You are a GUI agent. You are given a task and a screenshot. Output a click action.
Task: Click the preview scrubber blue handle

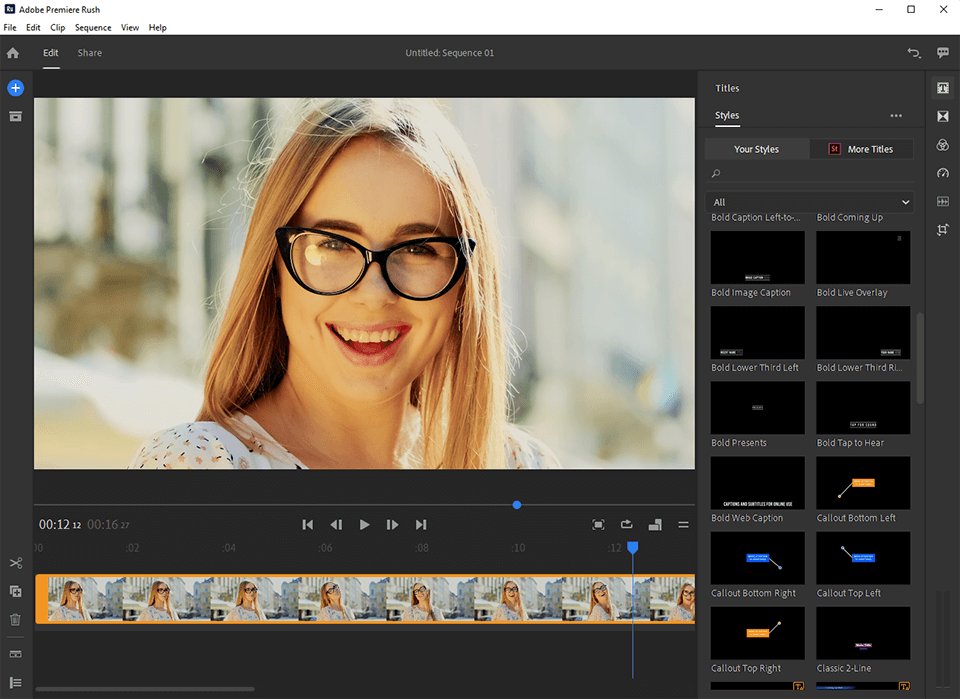(517, 505)
